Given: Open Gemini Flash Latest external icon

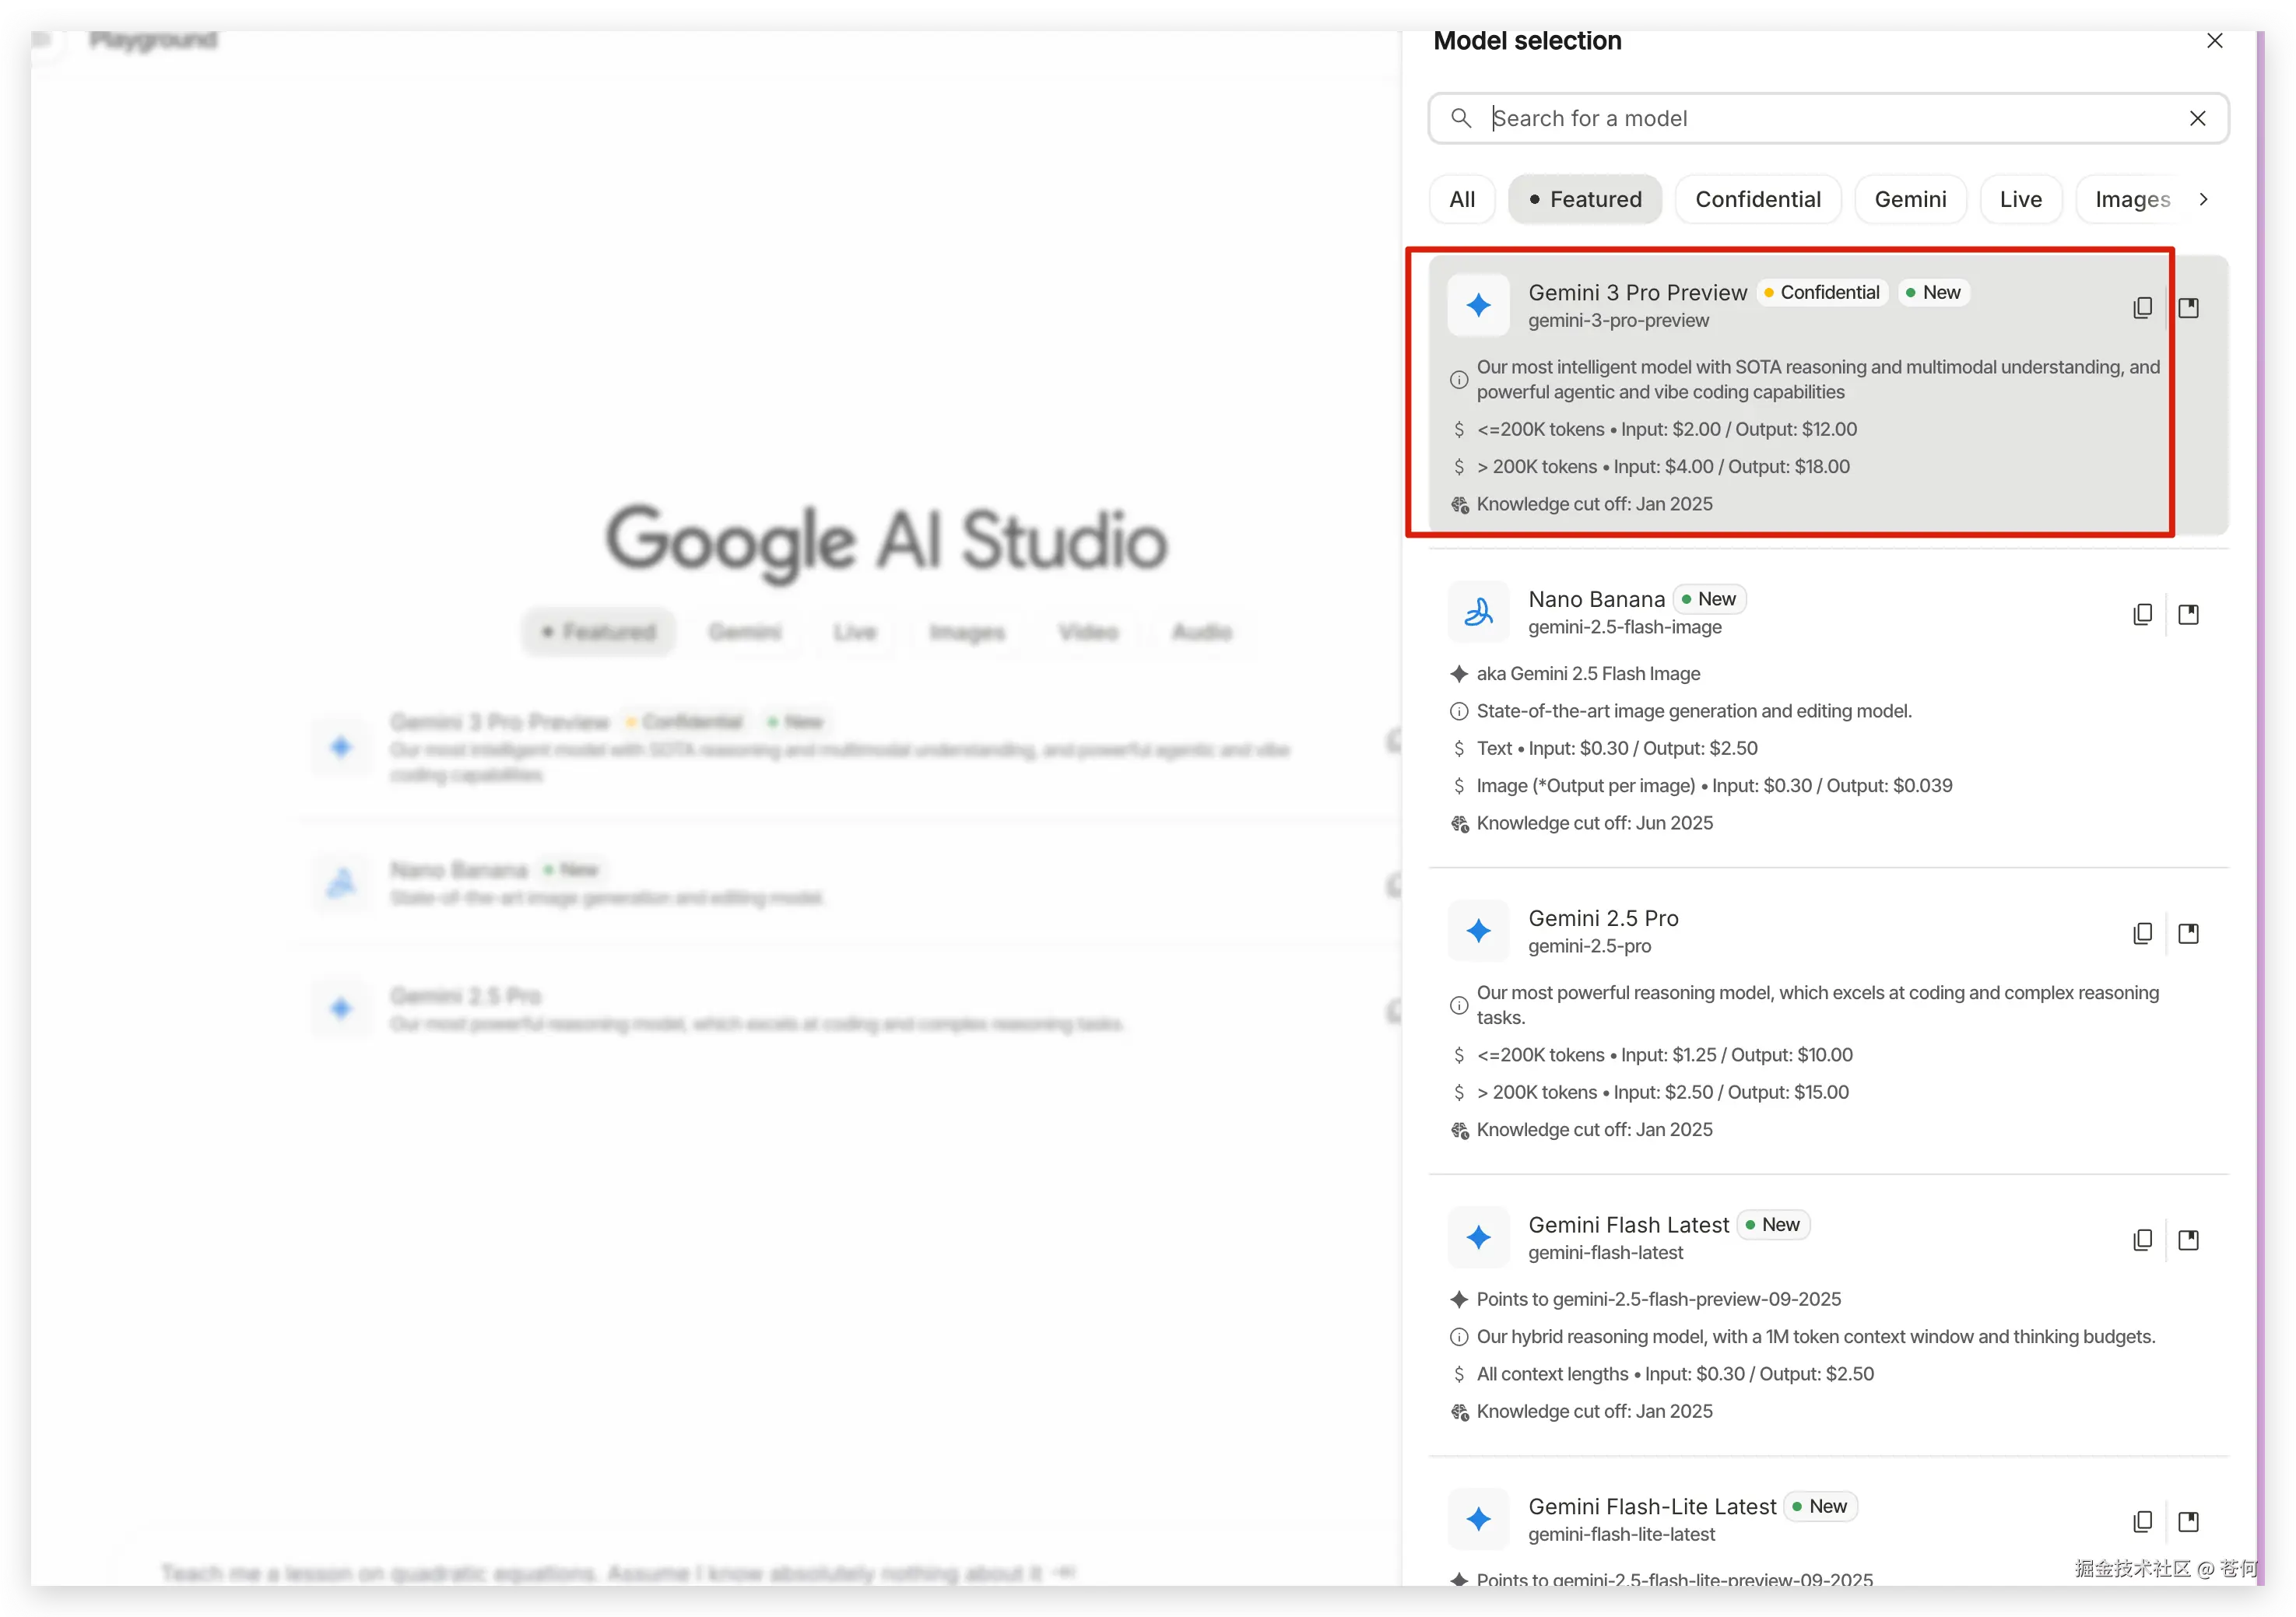Looking at the screenshot, I should click(2188, 1240).
